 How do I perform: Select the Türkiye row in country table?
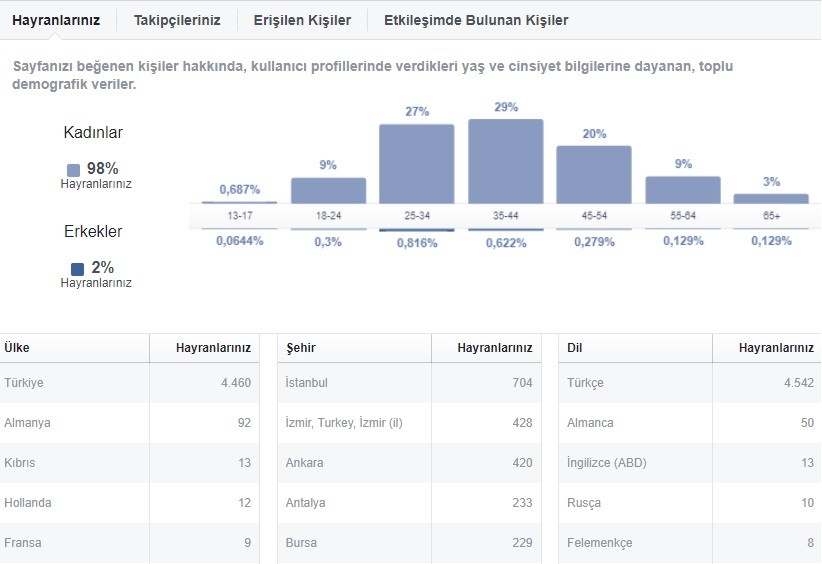(129, 383)
